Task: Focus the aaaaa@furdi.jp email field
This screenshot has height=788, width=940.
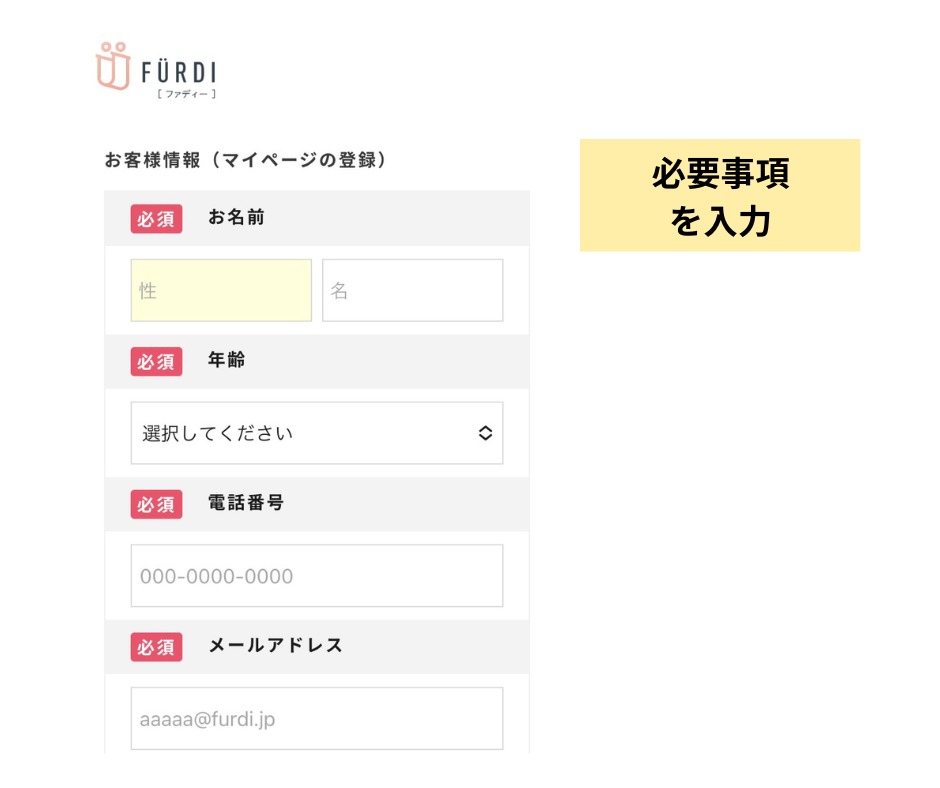Action: [x=317, y=718]
